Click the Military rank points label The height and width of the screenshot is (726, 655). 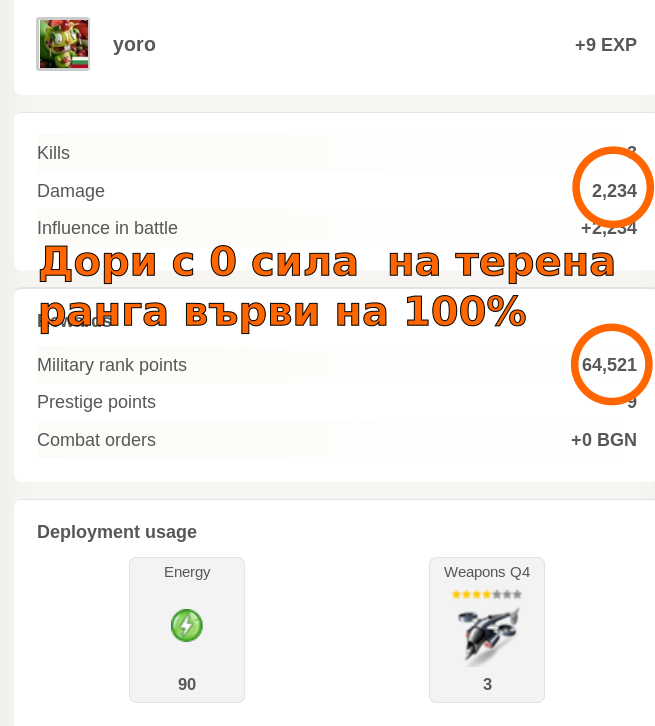tap(112, 365)
